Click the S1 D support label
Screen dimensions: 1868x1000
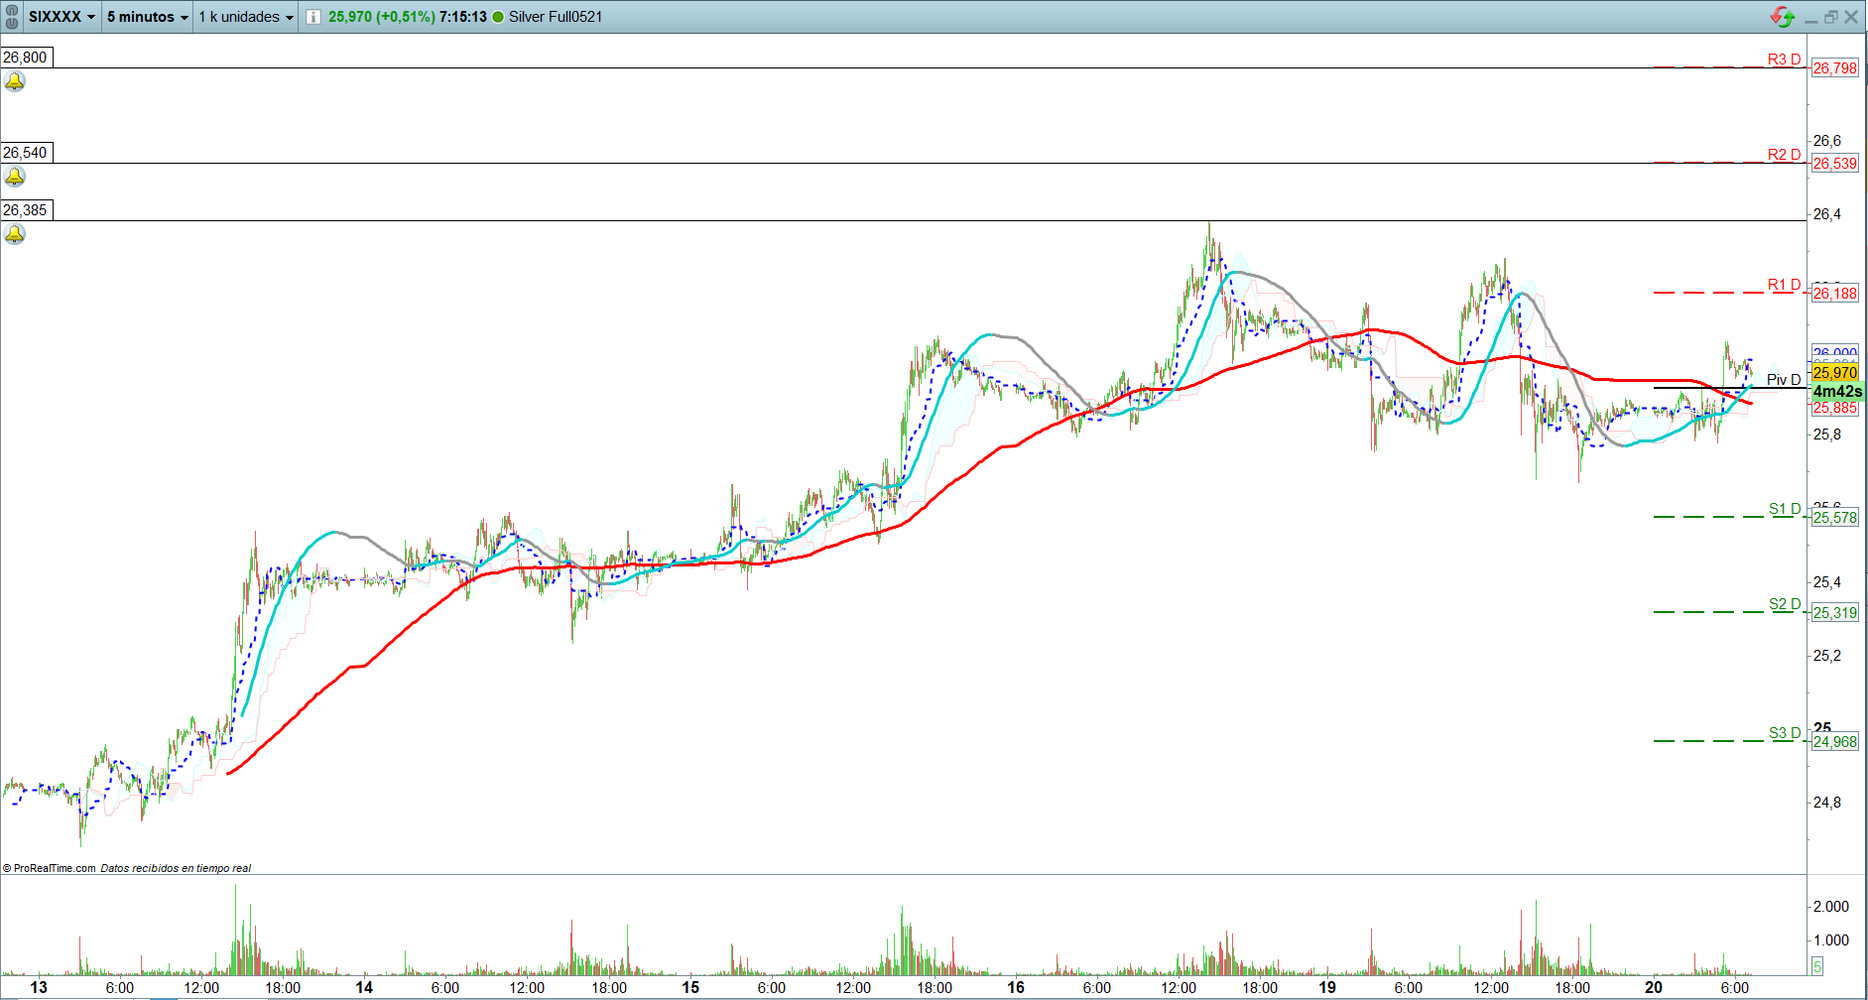click(1785, 509)
